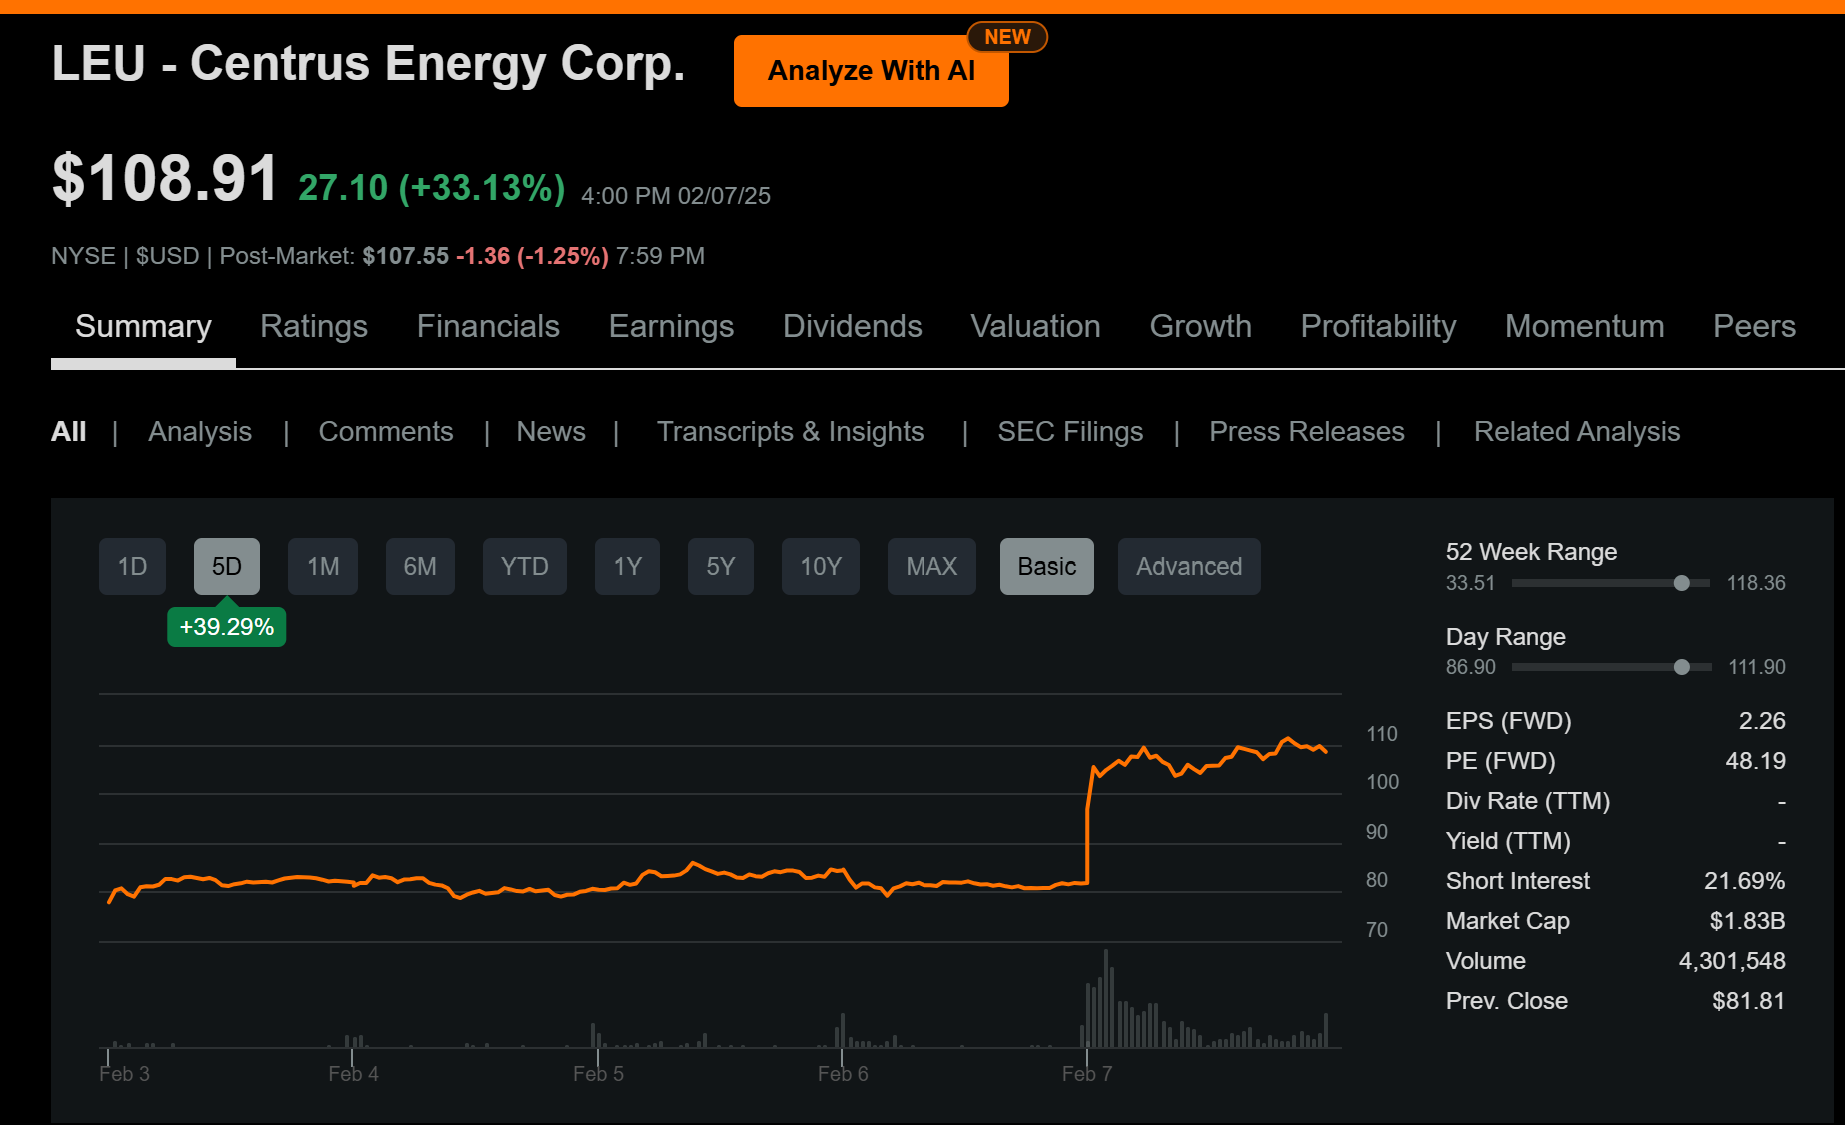Screen dimensions: 1845x1125
Task: Show MAX chart history
Action: [x=931, y=567]
